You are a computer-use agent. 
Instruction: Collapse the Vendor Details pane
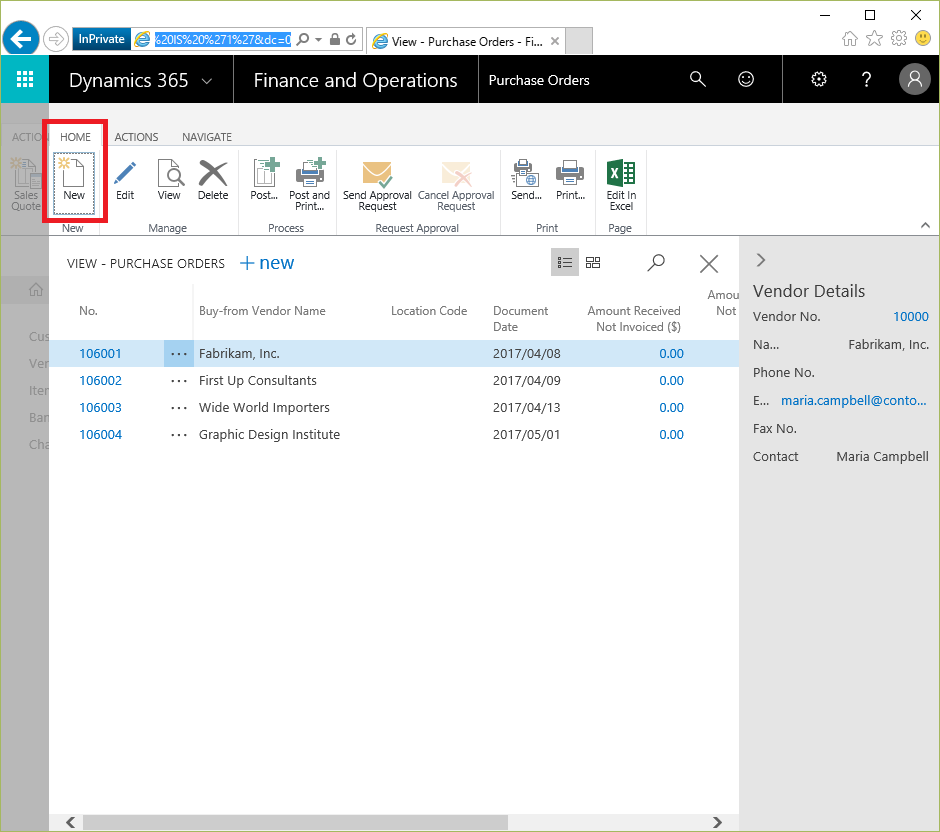pyautogui.click(x=761, y=260)
